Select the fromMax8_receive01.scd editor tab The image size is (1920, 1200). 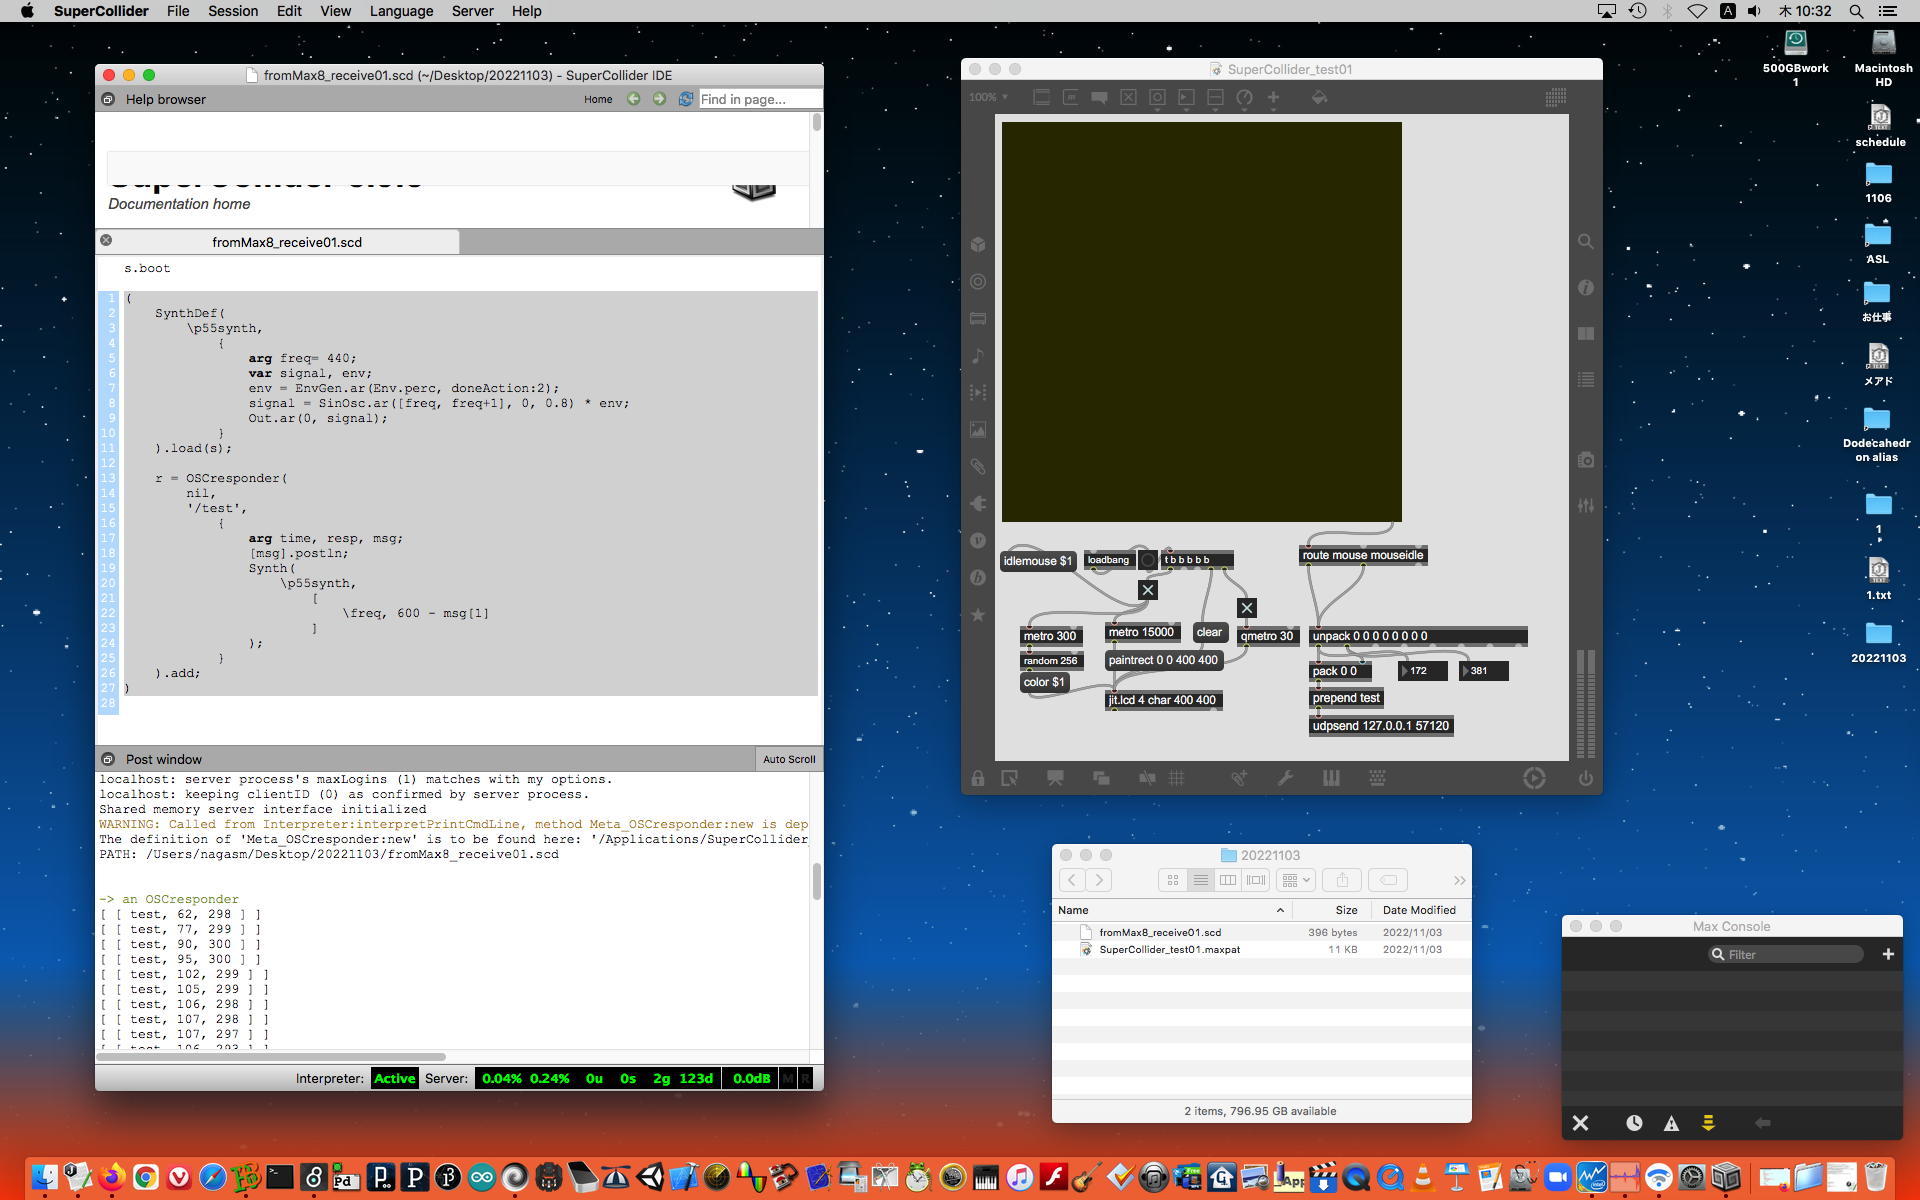click(x=287, y=242)
